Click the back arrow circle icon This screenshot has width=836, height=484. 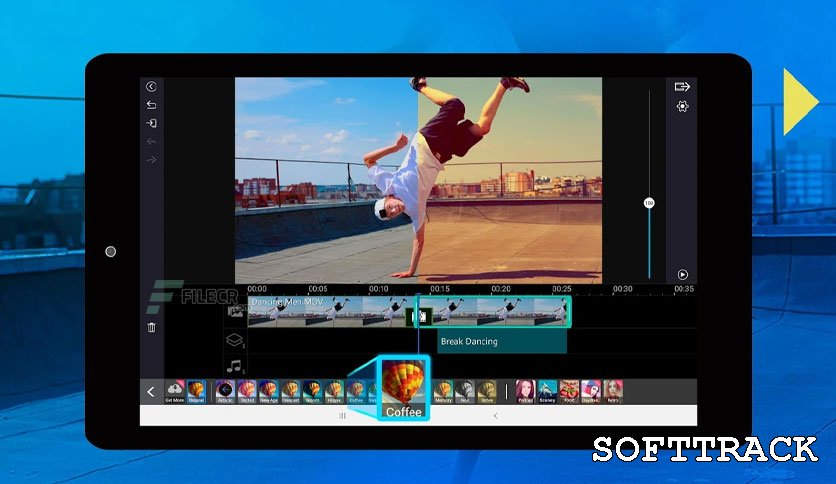[151, 87]
